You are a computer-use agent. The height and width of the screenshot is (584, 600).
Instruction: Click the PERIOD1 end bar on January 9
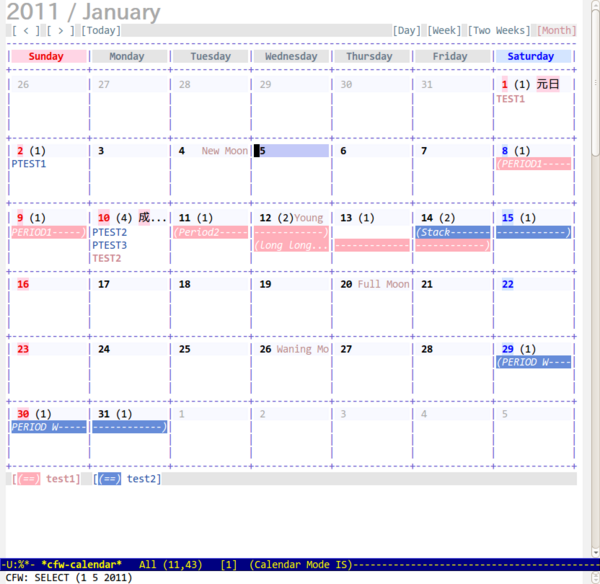coord(49,232)
